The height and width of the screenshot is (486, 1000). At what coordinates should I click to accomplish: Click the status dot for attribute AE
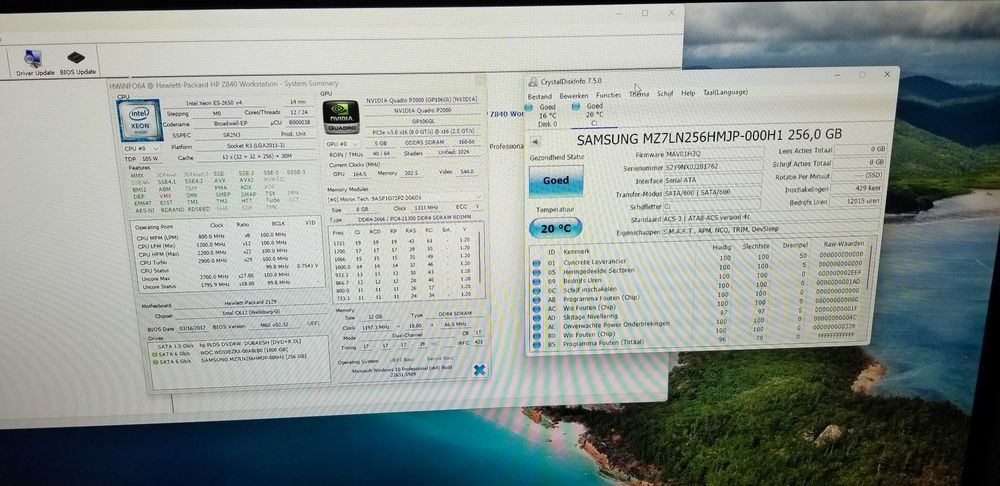(x=536, y=327)
